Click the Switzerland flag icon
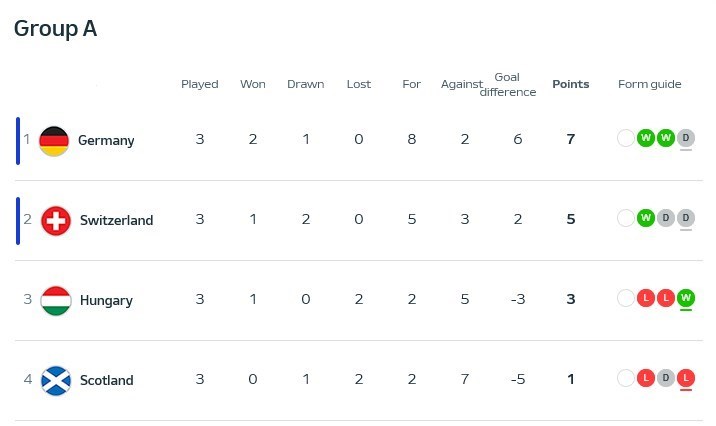This screenshot has width=716, height=426. pyautogui.click(x=56, y=221)
